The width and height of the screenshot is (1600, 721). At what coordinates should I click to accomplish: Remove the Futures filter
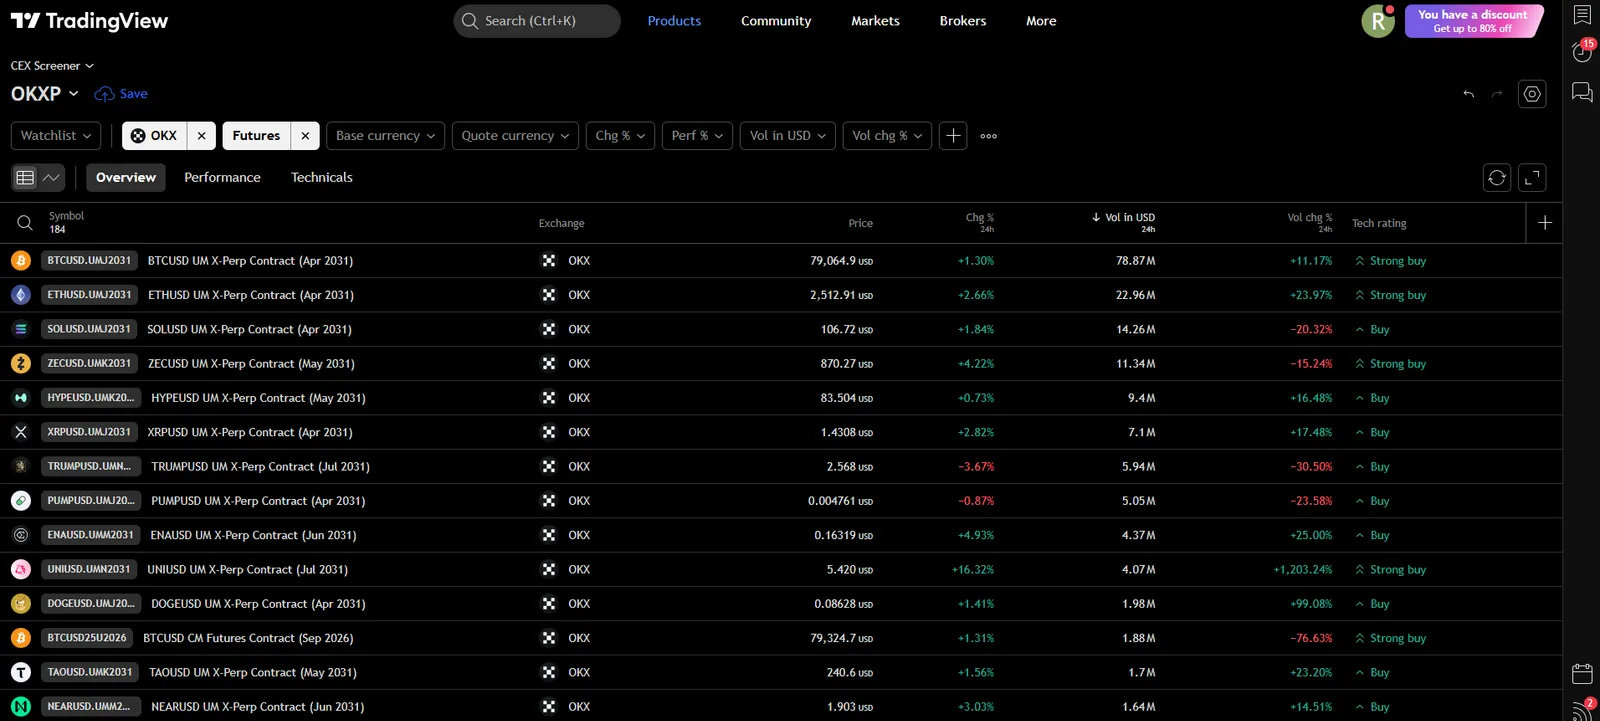(305, 136)
